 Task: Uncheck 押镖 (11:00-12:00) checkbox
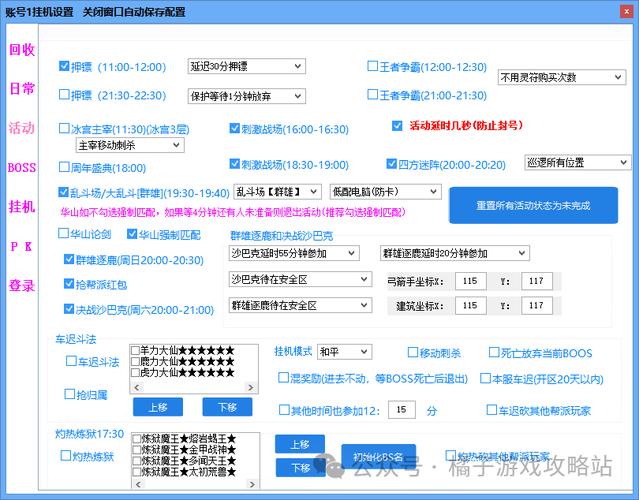point(64,67)
